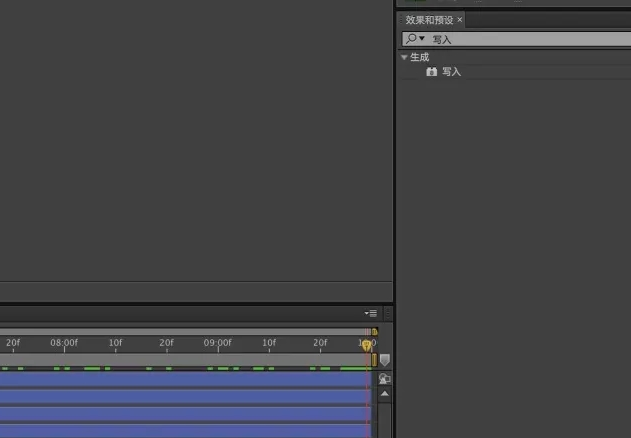Click the timeline scroll up arrow
631x438 pixels.
tap(385, 393)
